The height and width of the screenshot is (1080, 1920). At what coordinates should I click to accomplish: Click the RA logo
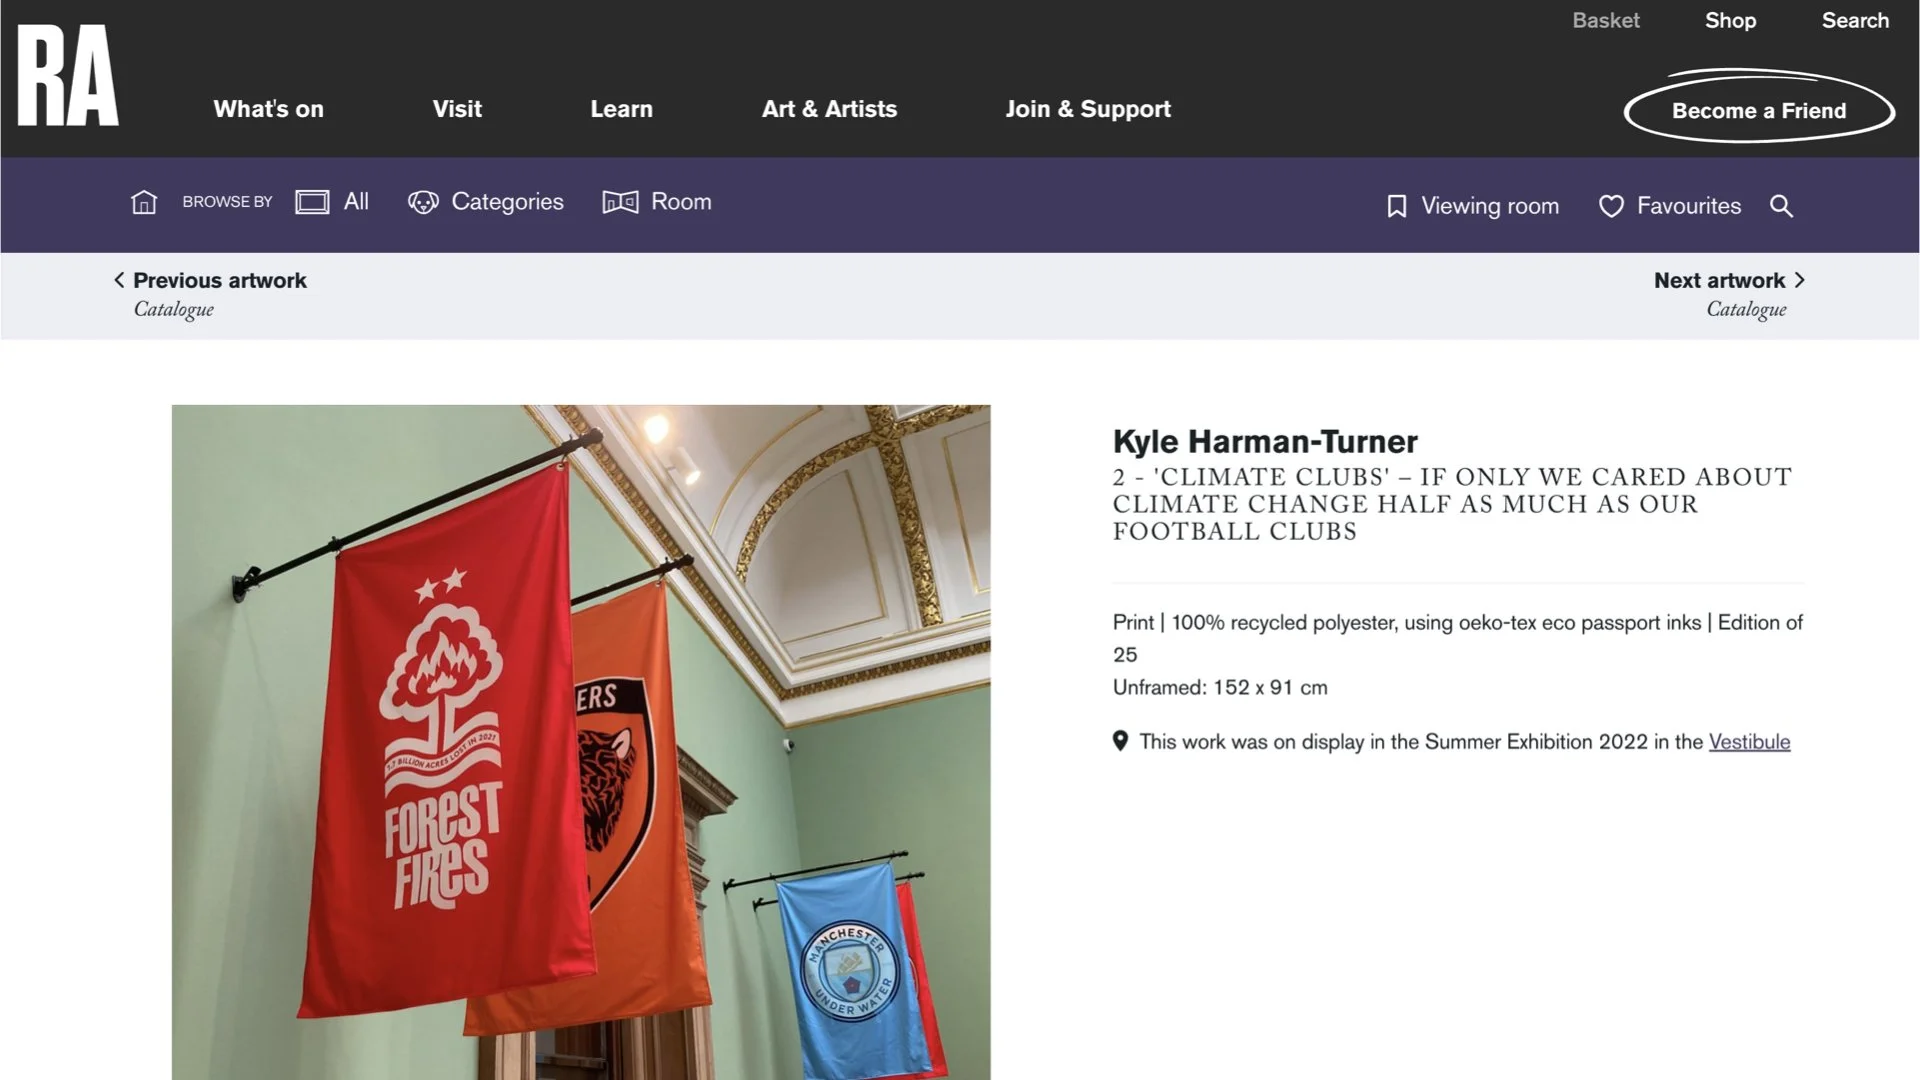click(x=68, y=76)
